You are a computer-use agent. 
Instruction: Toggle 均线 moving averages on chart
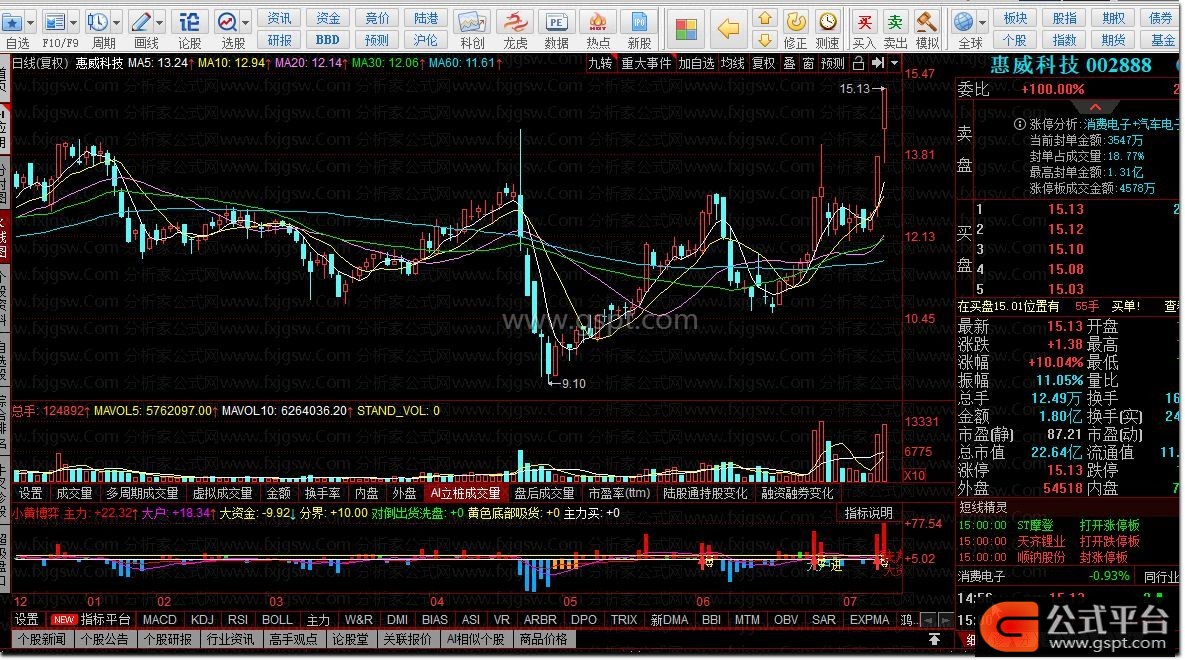pyautogui.click(x=732, y=64)
